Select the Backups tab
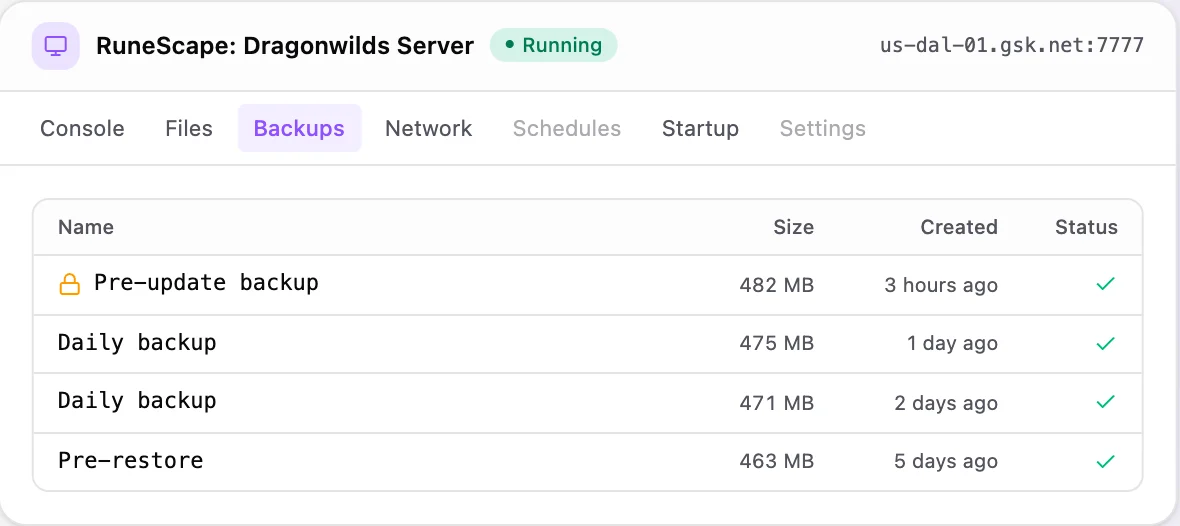1180x526 pixels. [300, 129]
